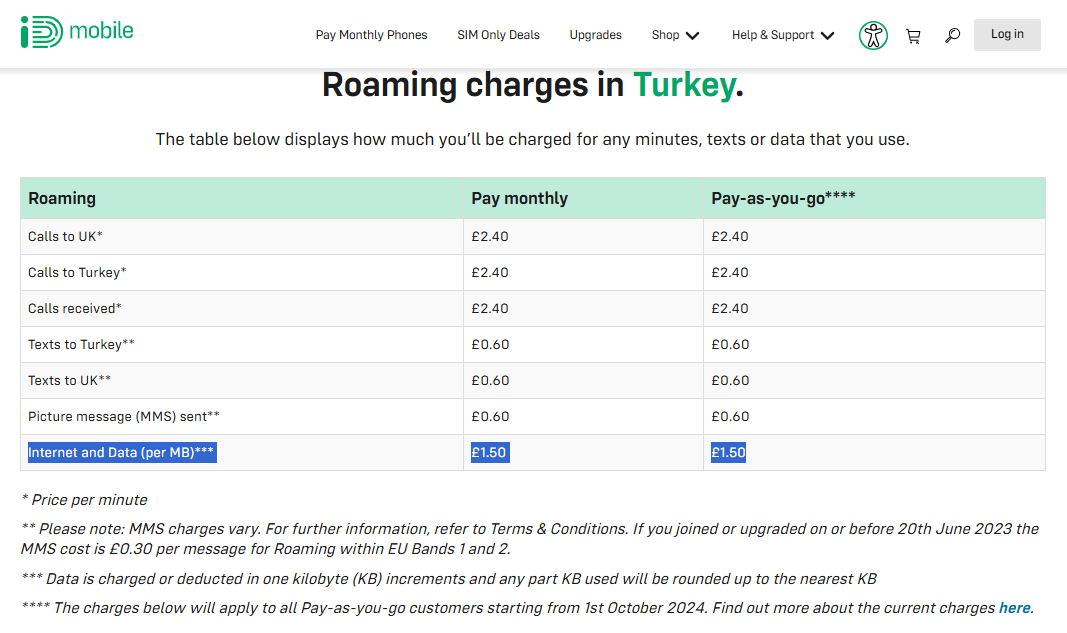Click the Pay monthly £1.50 data price
Viewport: 1067px width, 633px height.
(x=490, y=453)
